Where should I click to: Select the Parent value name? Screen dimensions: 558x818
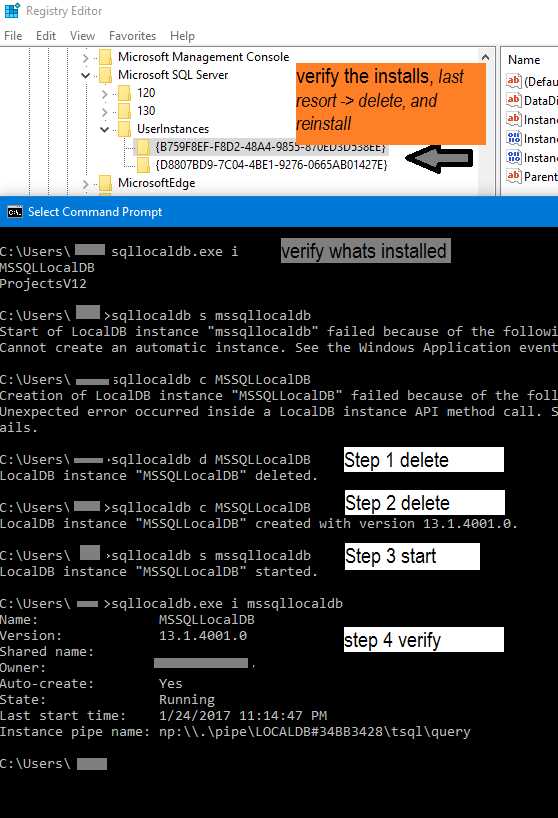[x=541, y=177]
